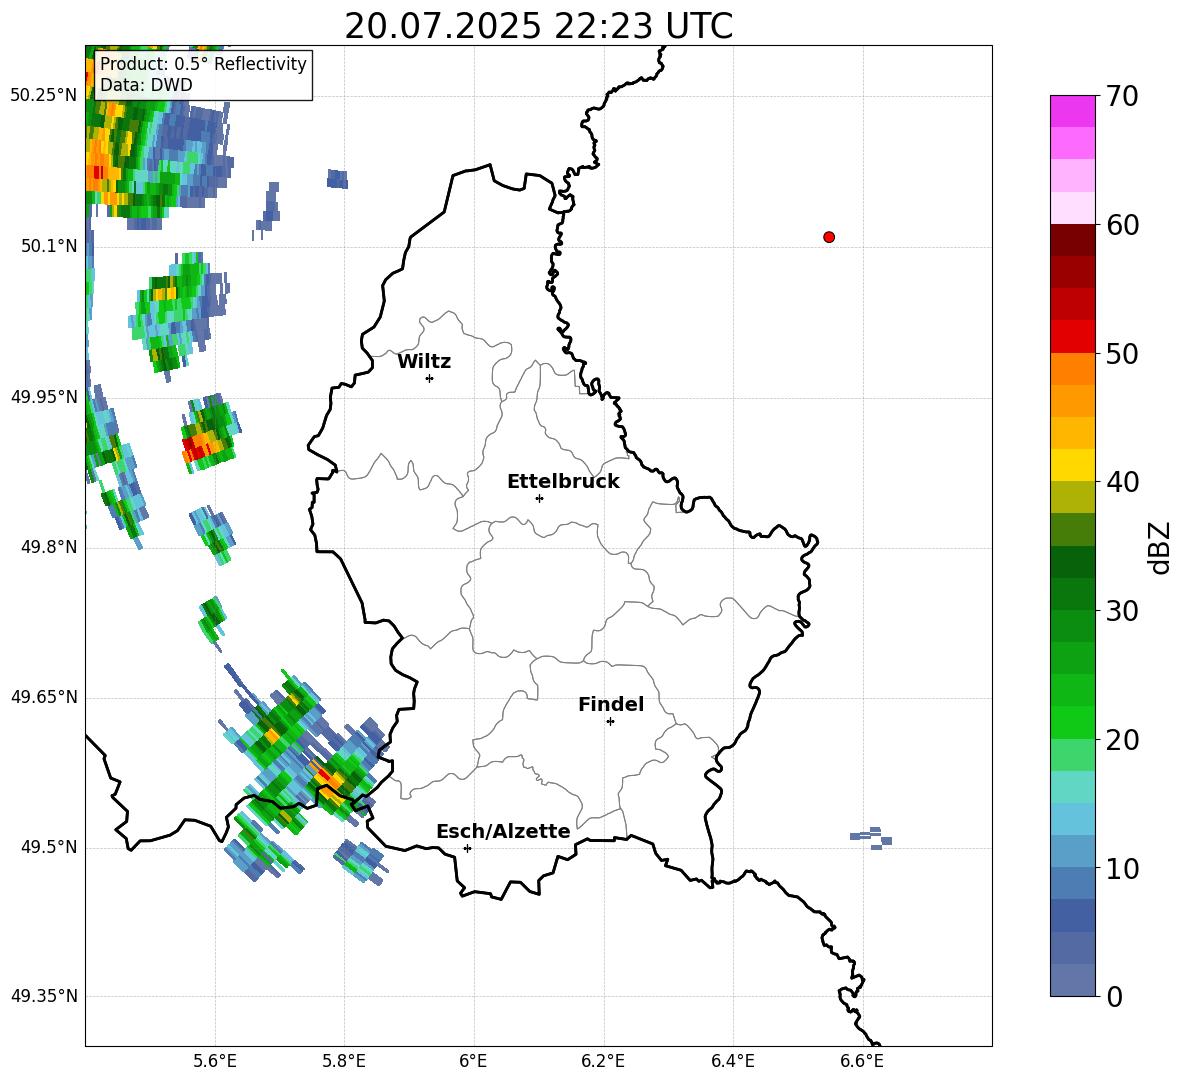The image size is (1184, 1081).
Task: Pick the bright green swatch at 20 dBZ
Action: pyautogui.click(x=1072, y=722)
